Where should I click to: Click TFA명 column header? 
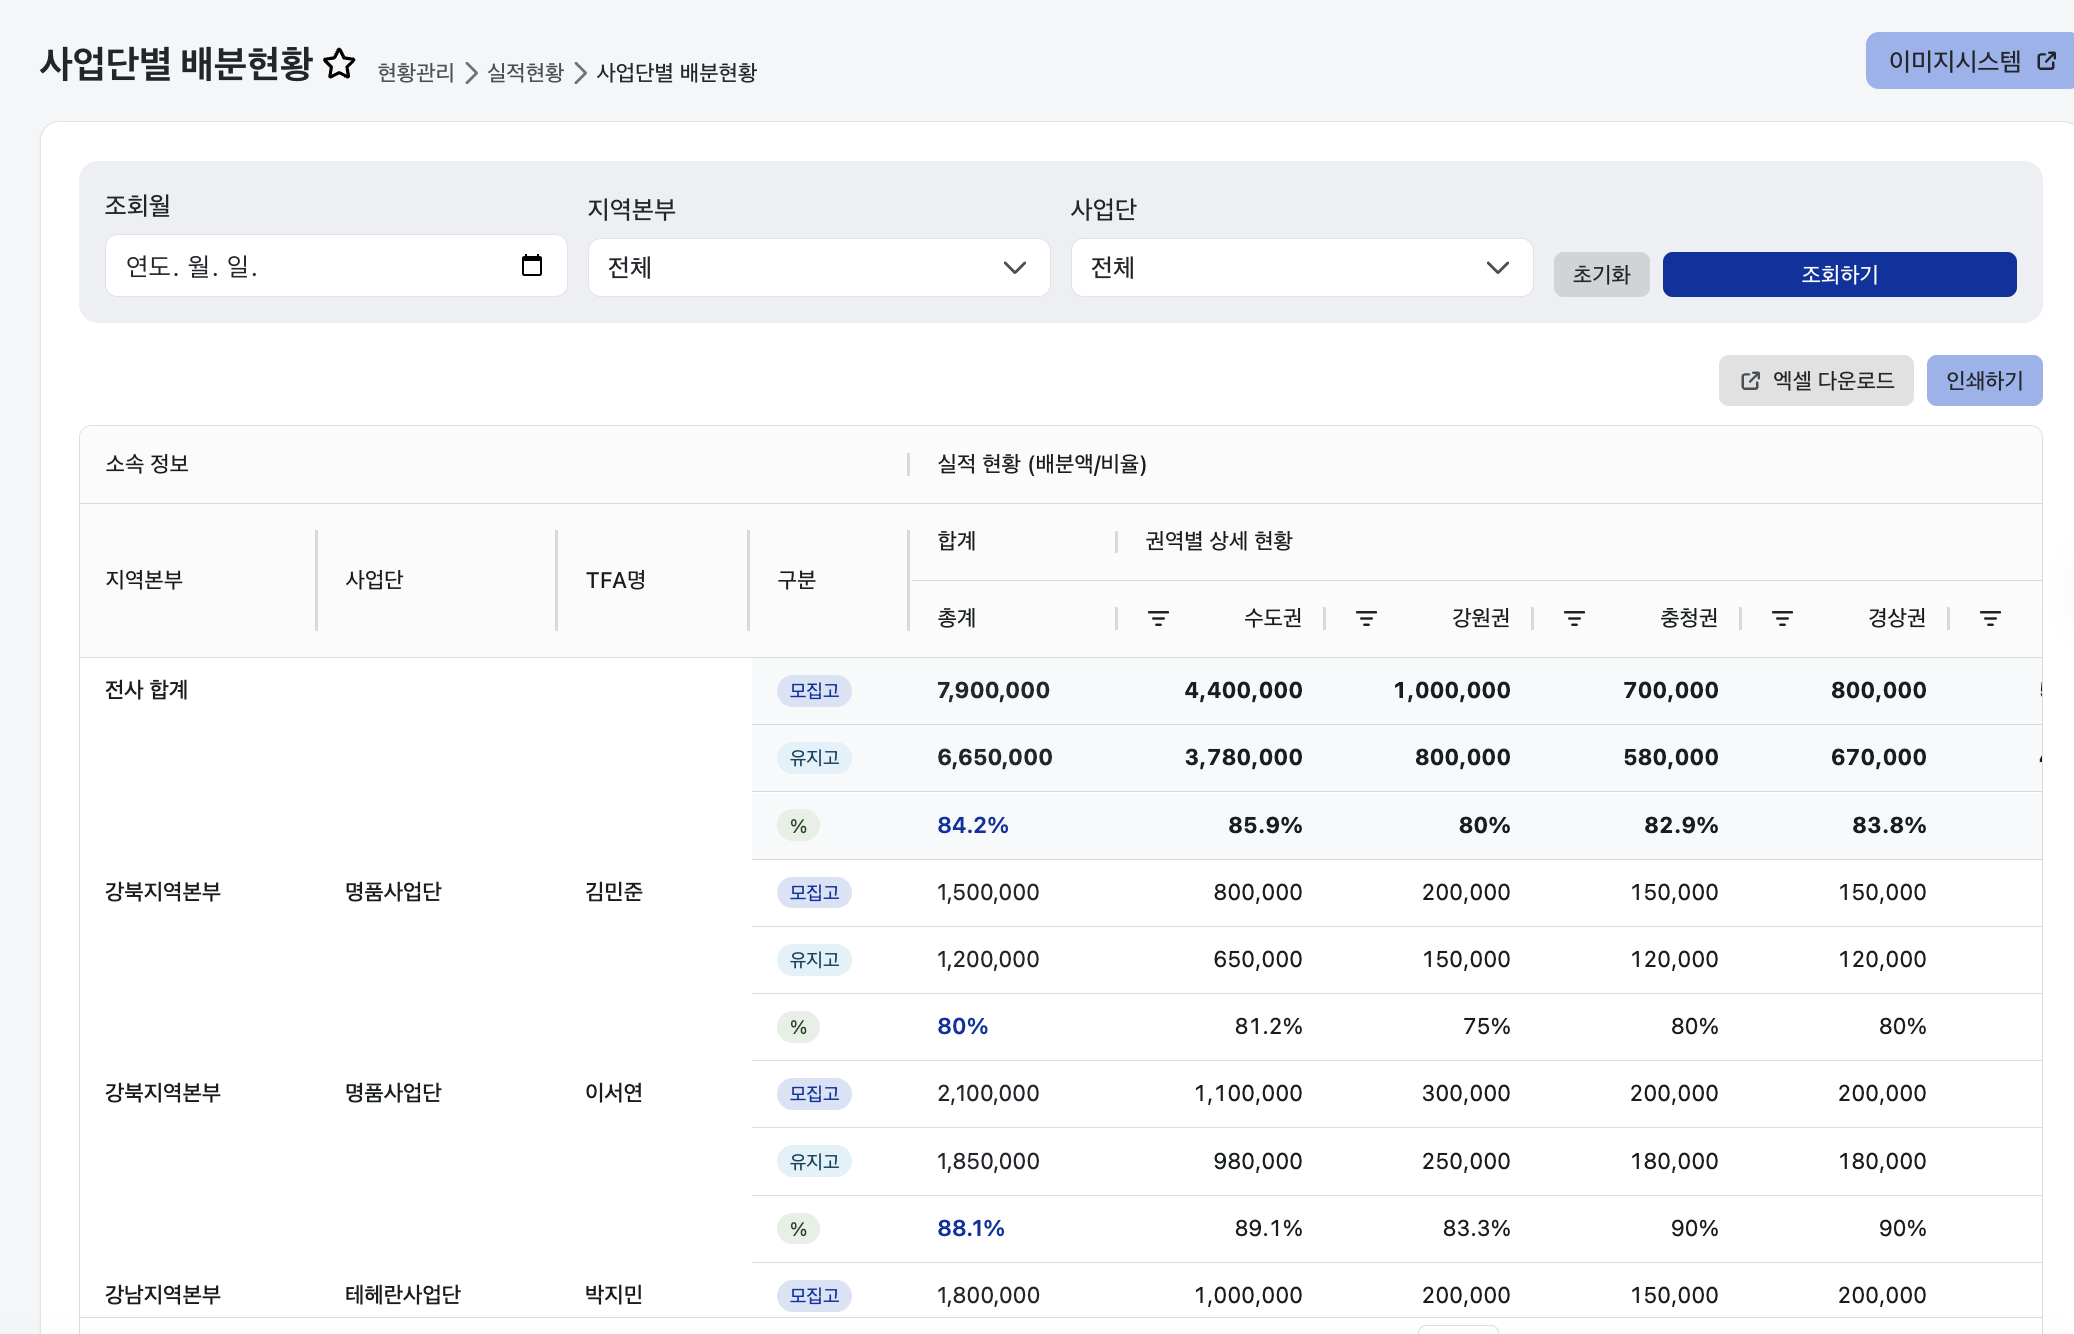click(x=615, y=580)
